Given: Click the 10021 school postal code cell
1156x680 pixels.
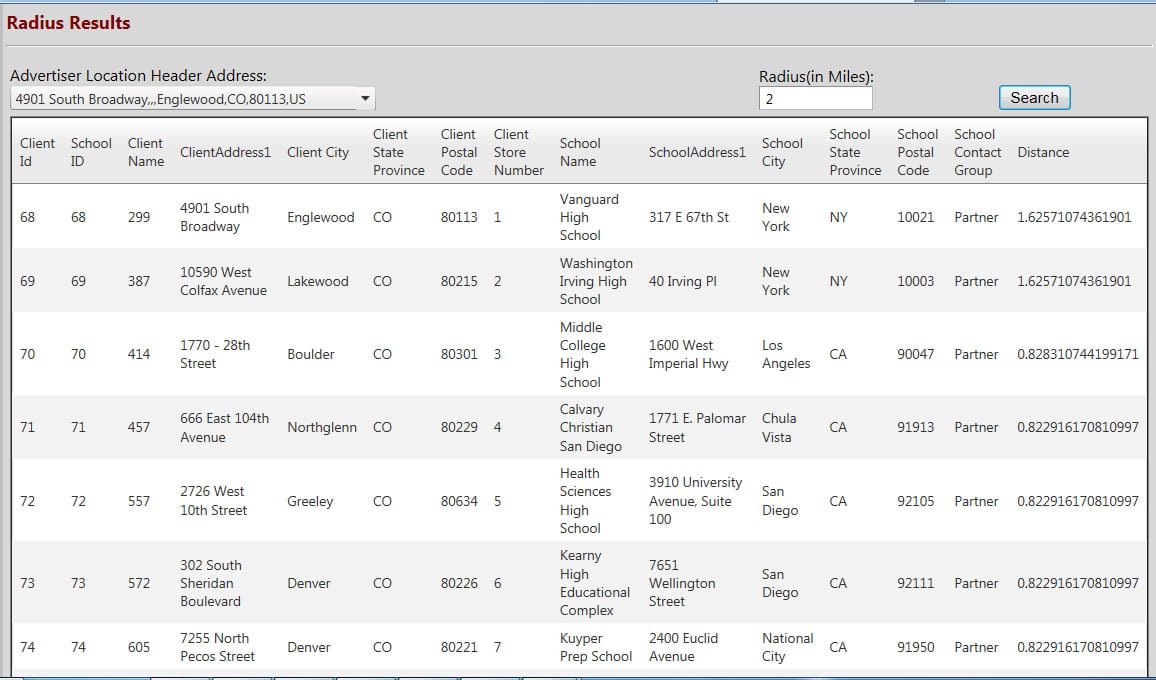Looking at the screenshot, I should click(x=916, y=217).
